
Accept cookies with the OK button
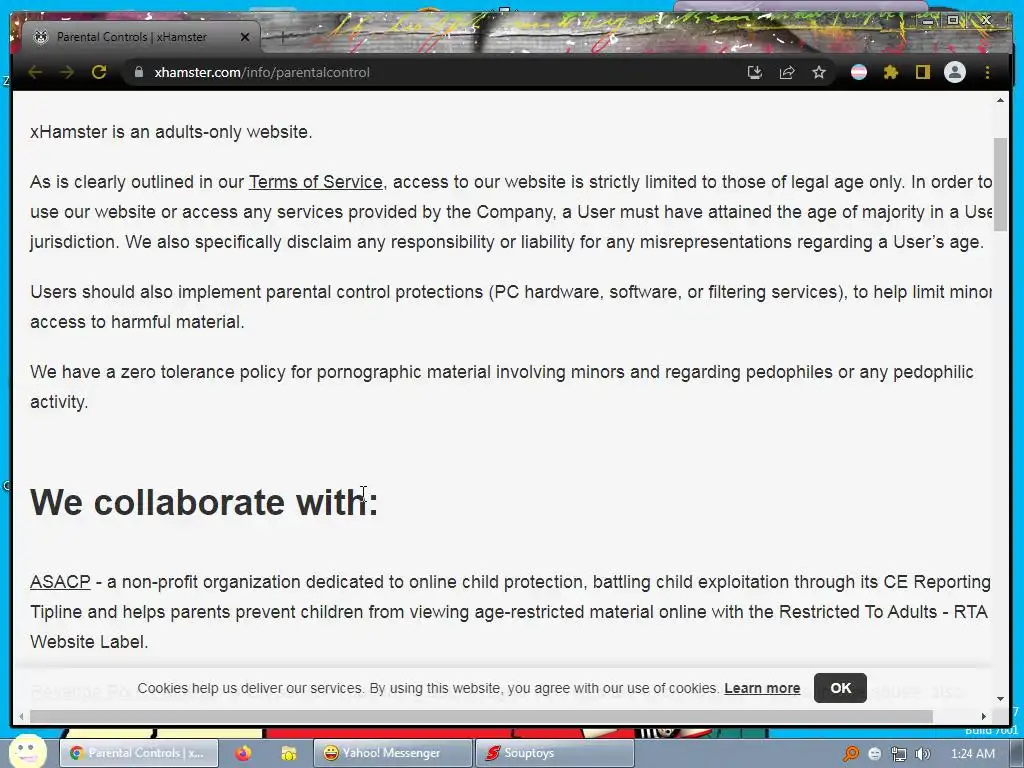[x=840, y=688]
